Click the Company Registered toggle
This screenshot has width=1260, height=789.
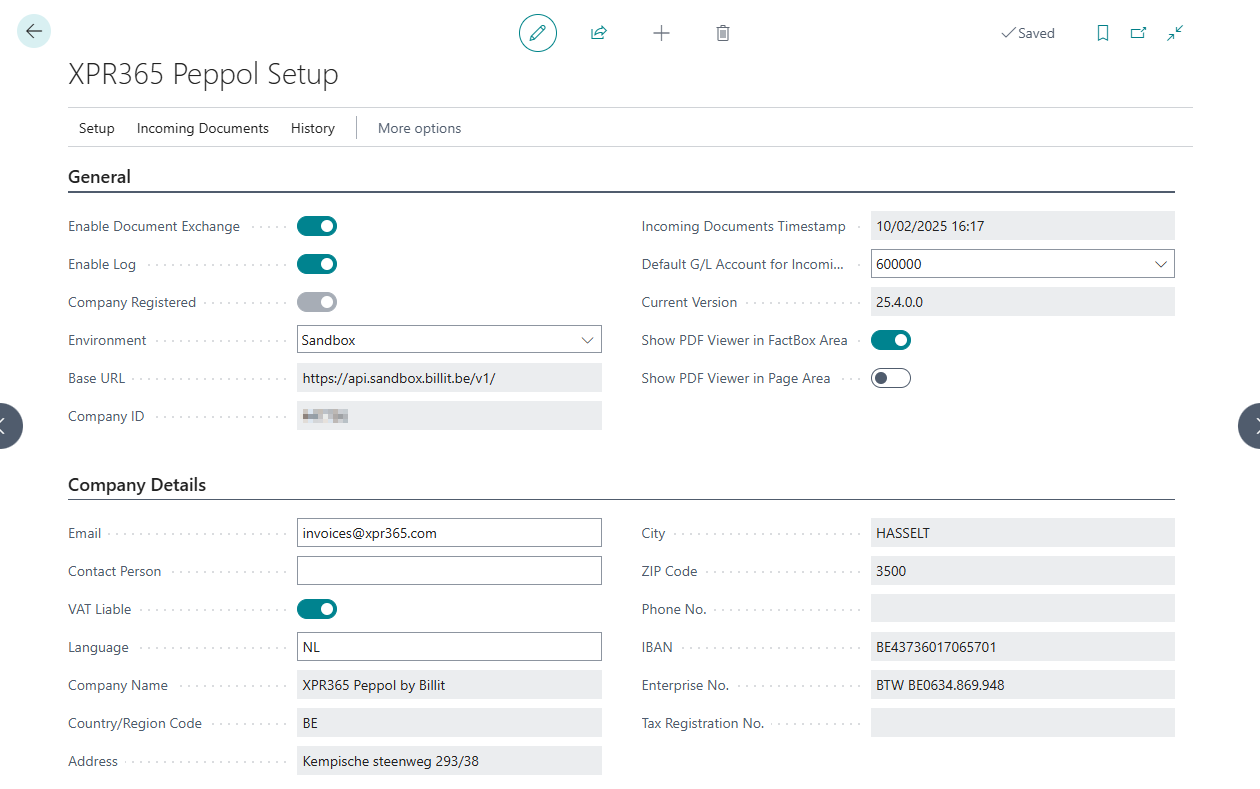317,302
